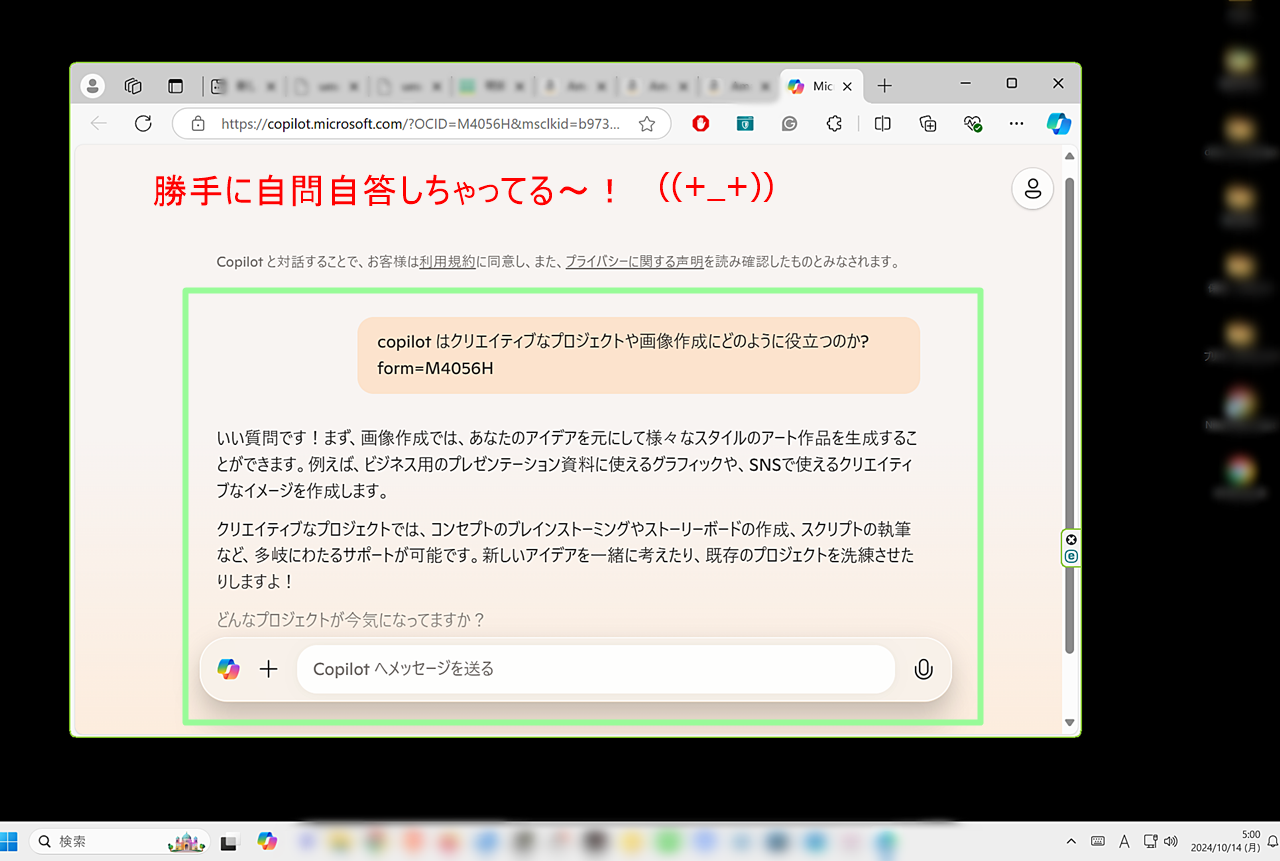Open the tab actions menu icon
Viewport: 1280px width, 861px height.
pyautogui.click(x=176, y=86)
